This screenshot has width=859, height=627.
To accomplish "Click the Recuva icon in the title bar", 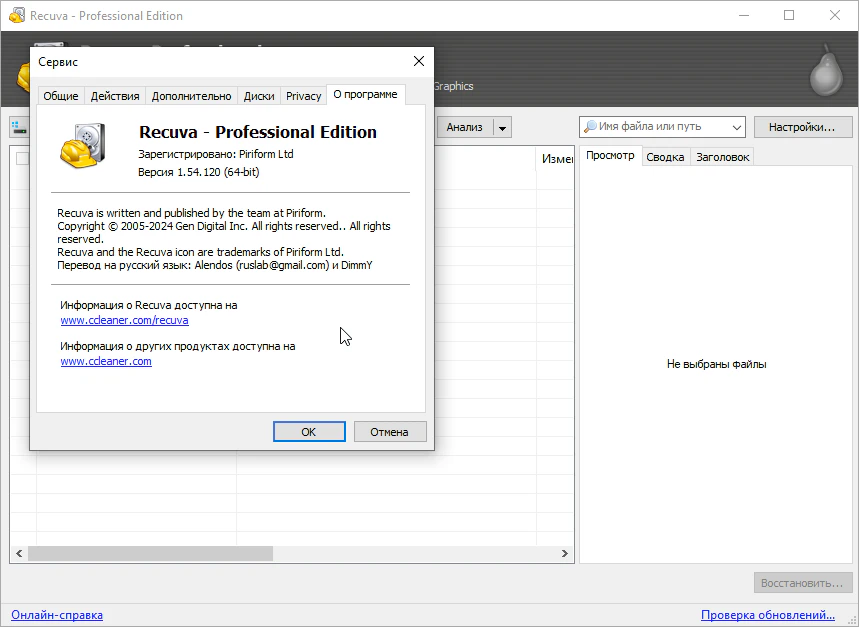I will tap(16, 16).
